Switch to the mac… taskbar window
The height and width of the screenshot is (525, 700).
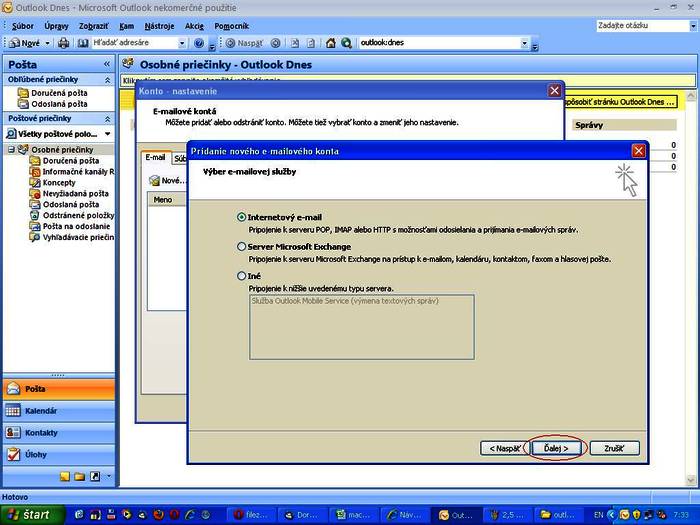[353, 515]
